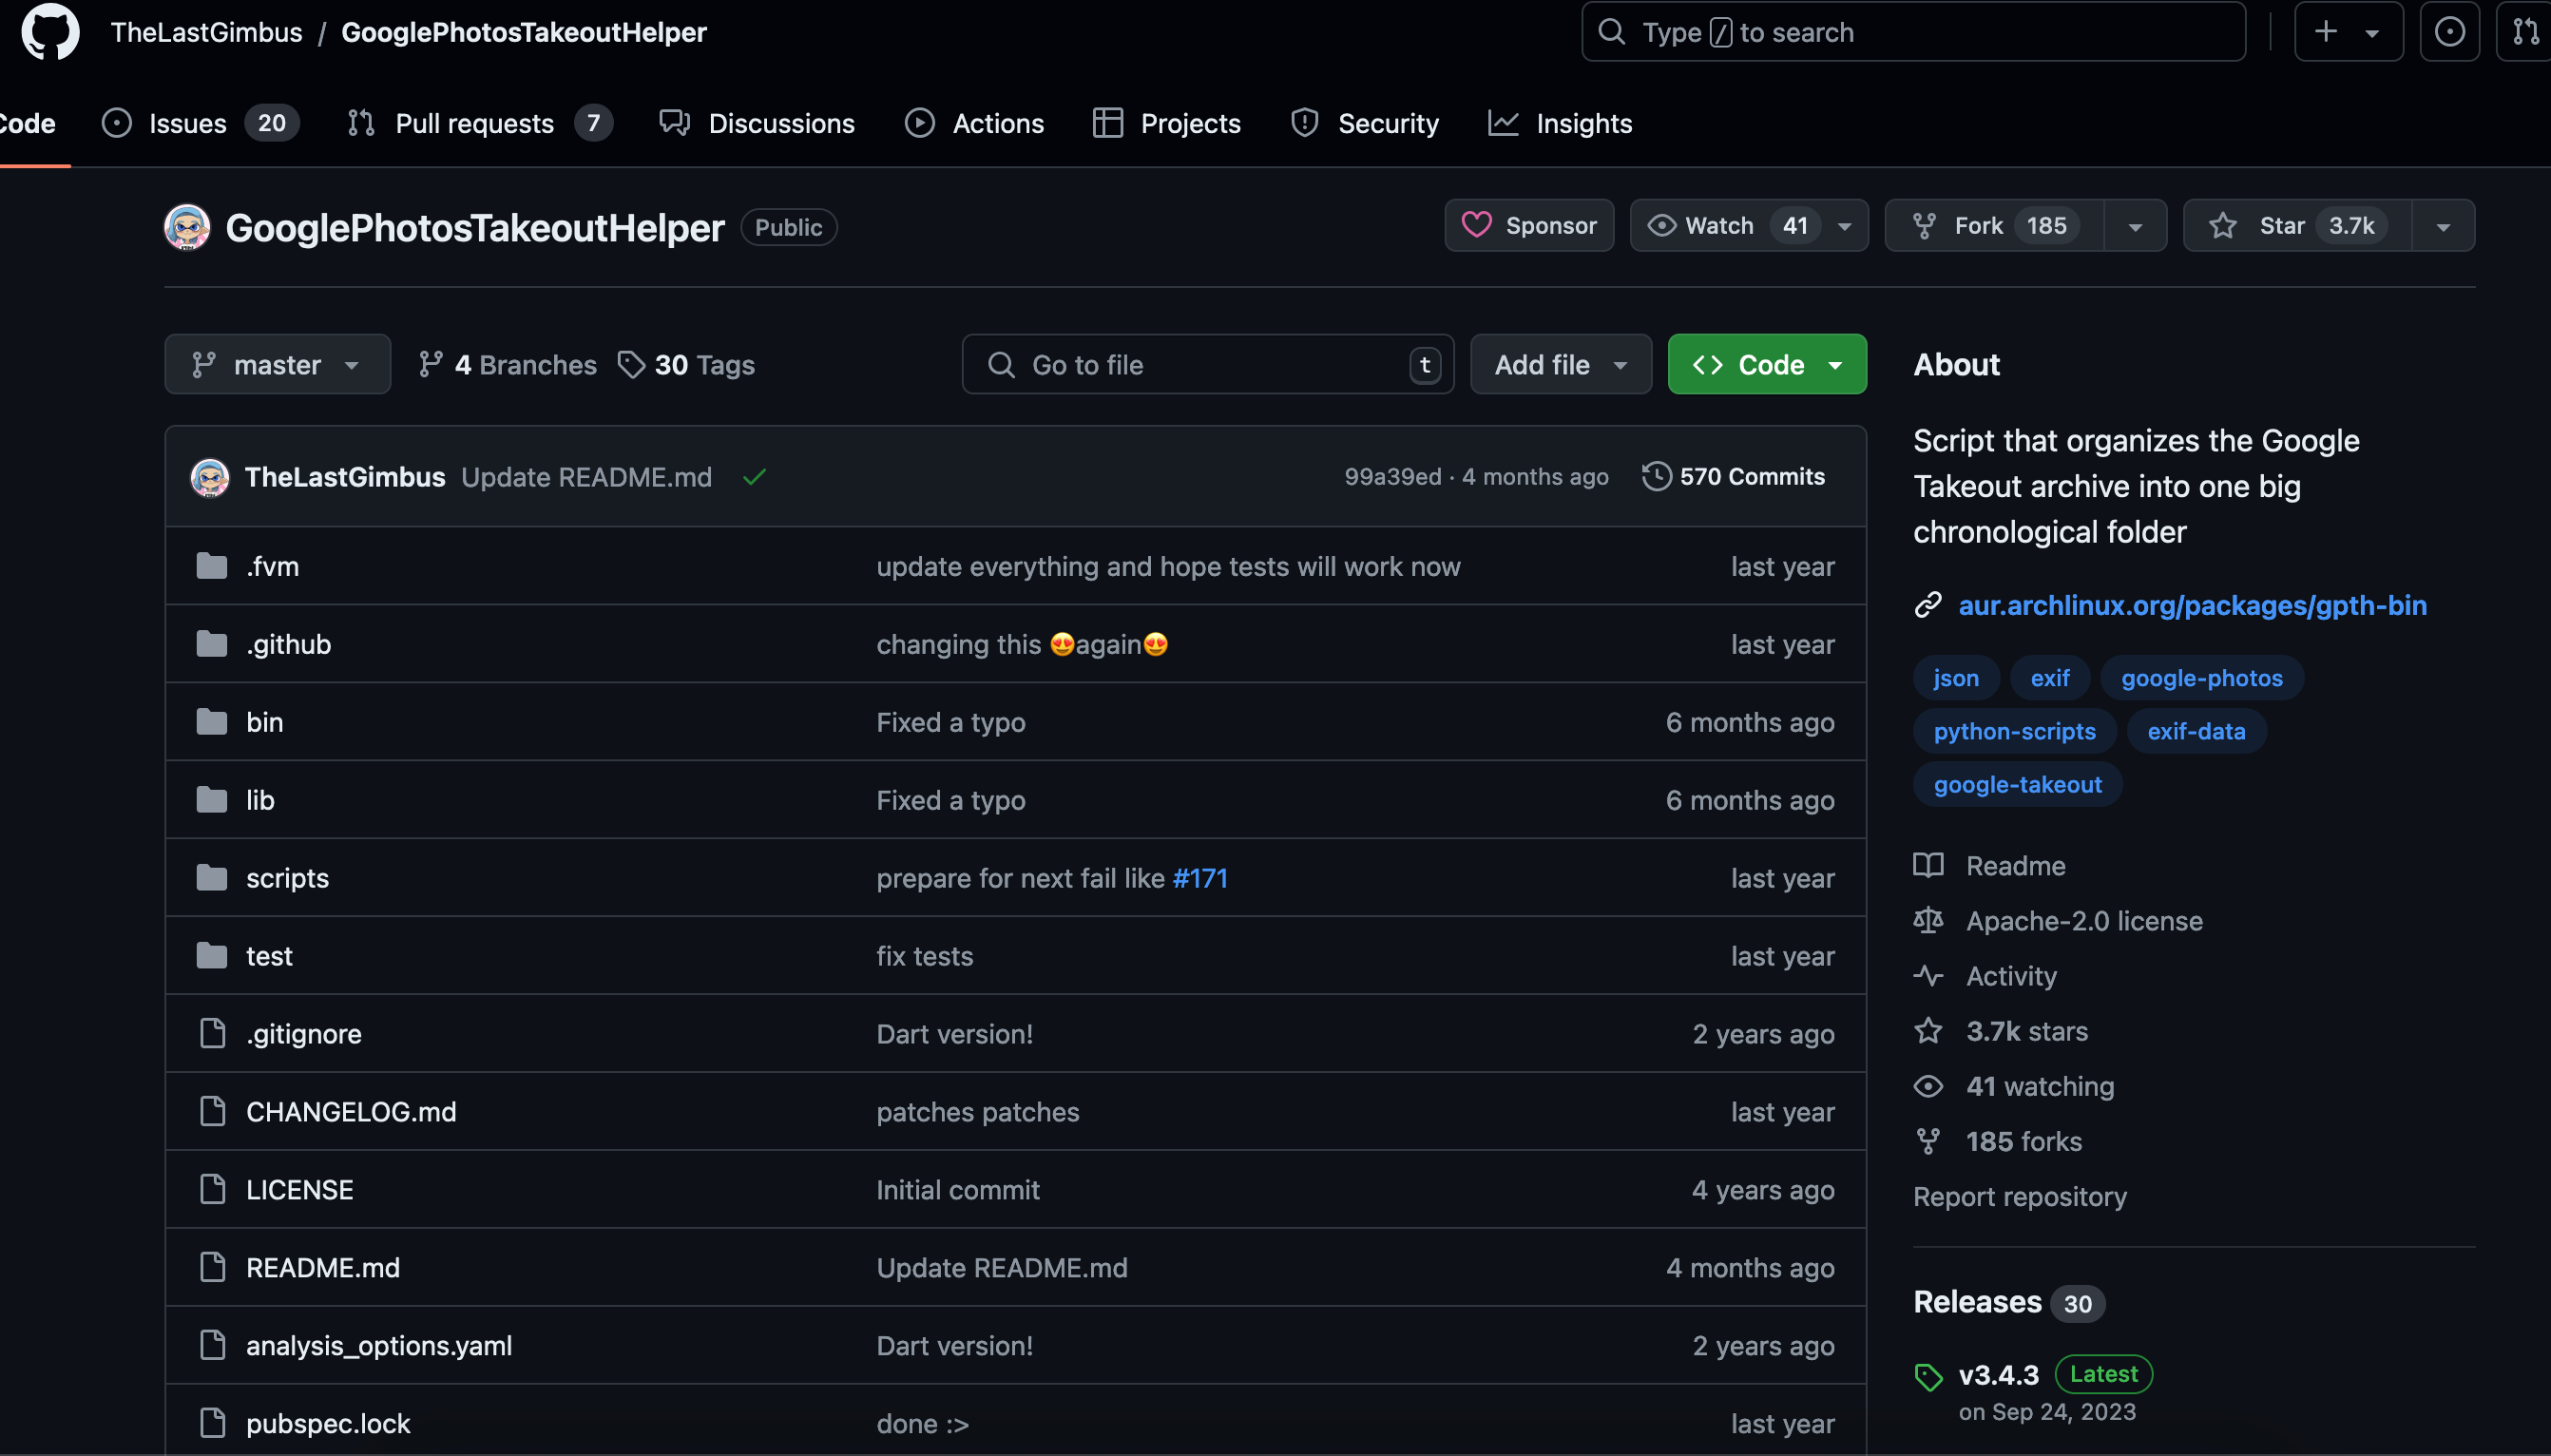Open the aur.archlinux.org package link
This screenshot has height=1456, width=2551.
2192,605
